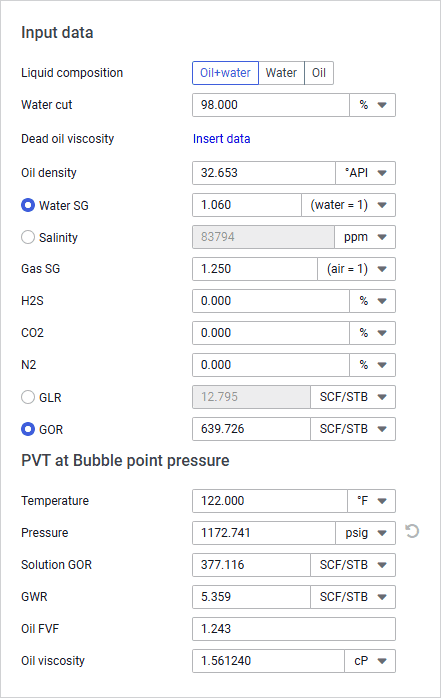Switch liquid composition to Water
441x698 pixels.
[x=281, y=73]
